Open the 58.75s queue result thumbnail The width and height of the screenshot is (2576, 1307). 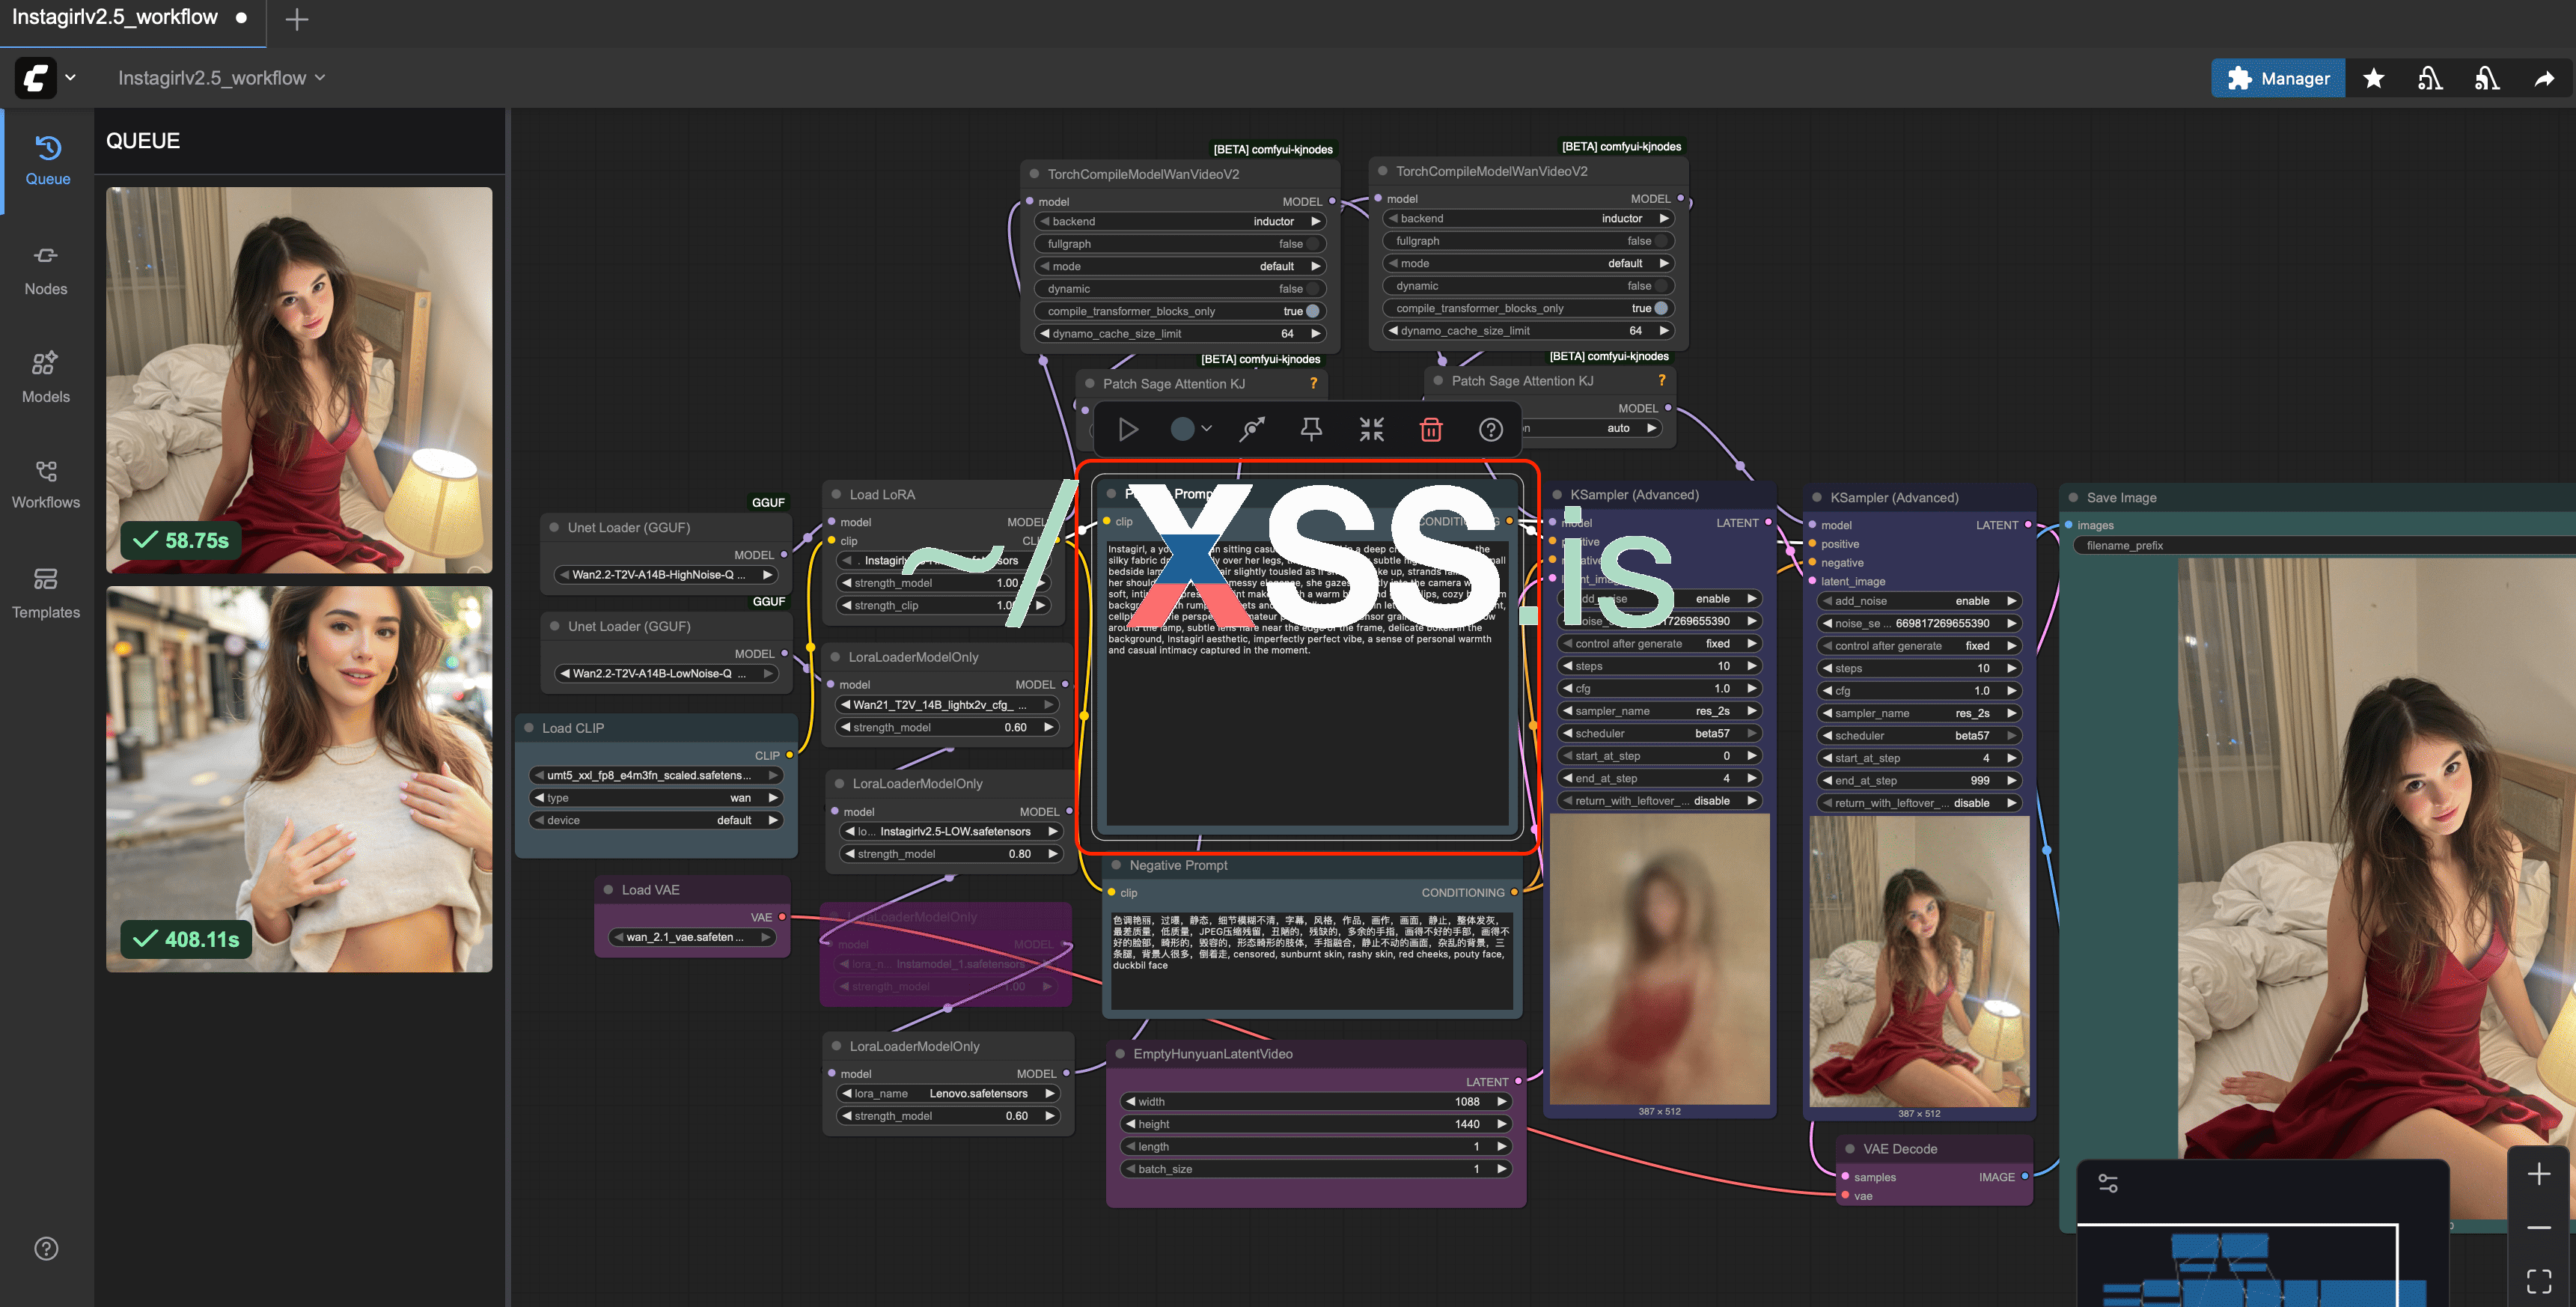coord(299,380)
